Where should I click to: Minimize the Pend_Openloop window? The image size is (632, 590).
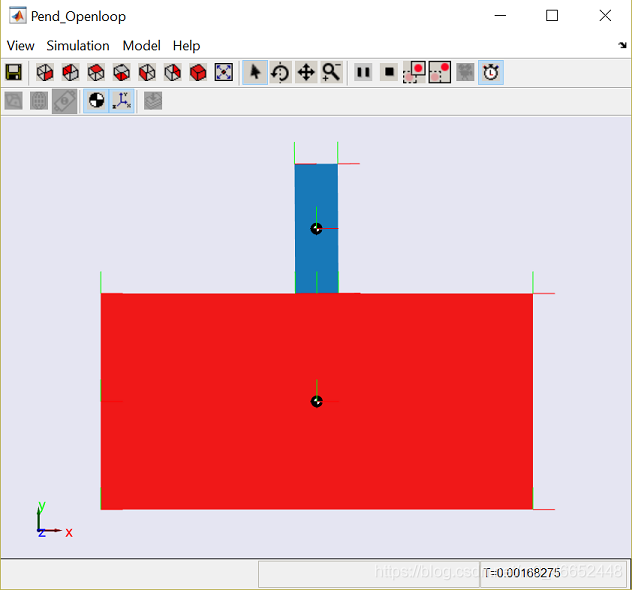[x=500, y=16]
